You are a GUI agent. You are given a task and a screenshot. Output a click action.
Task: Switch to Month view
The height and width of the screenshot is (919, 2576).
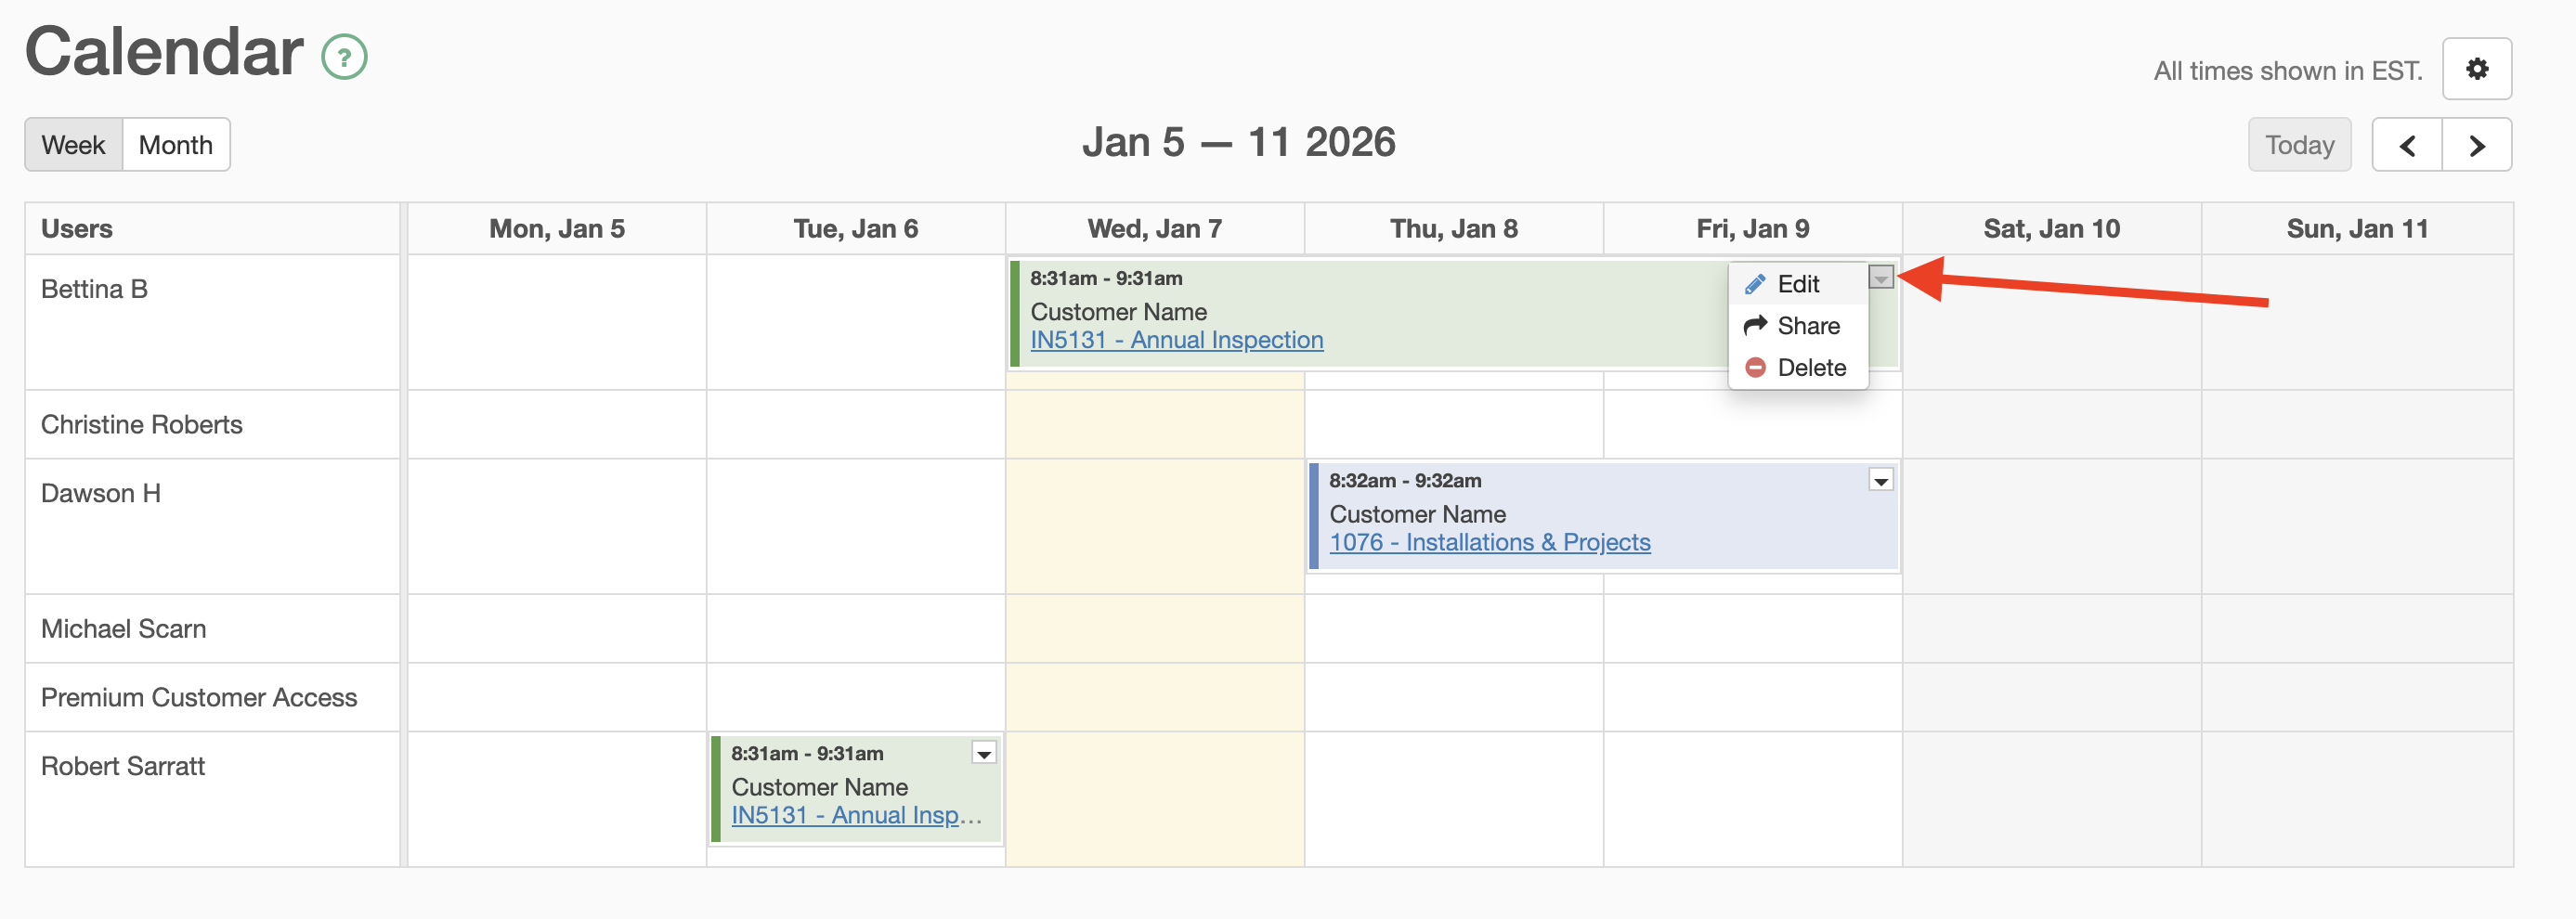[x=176, y=145]
